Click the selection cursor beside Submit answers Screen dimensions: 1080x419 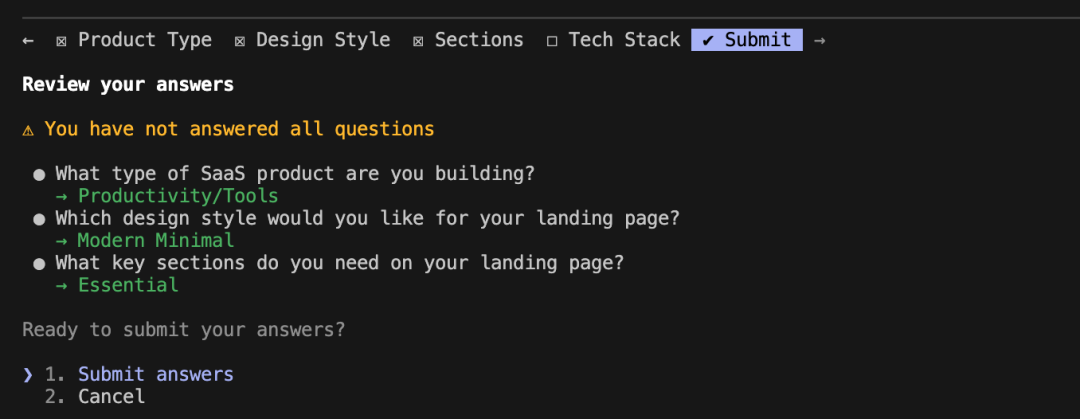click(28, 374)
